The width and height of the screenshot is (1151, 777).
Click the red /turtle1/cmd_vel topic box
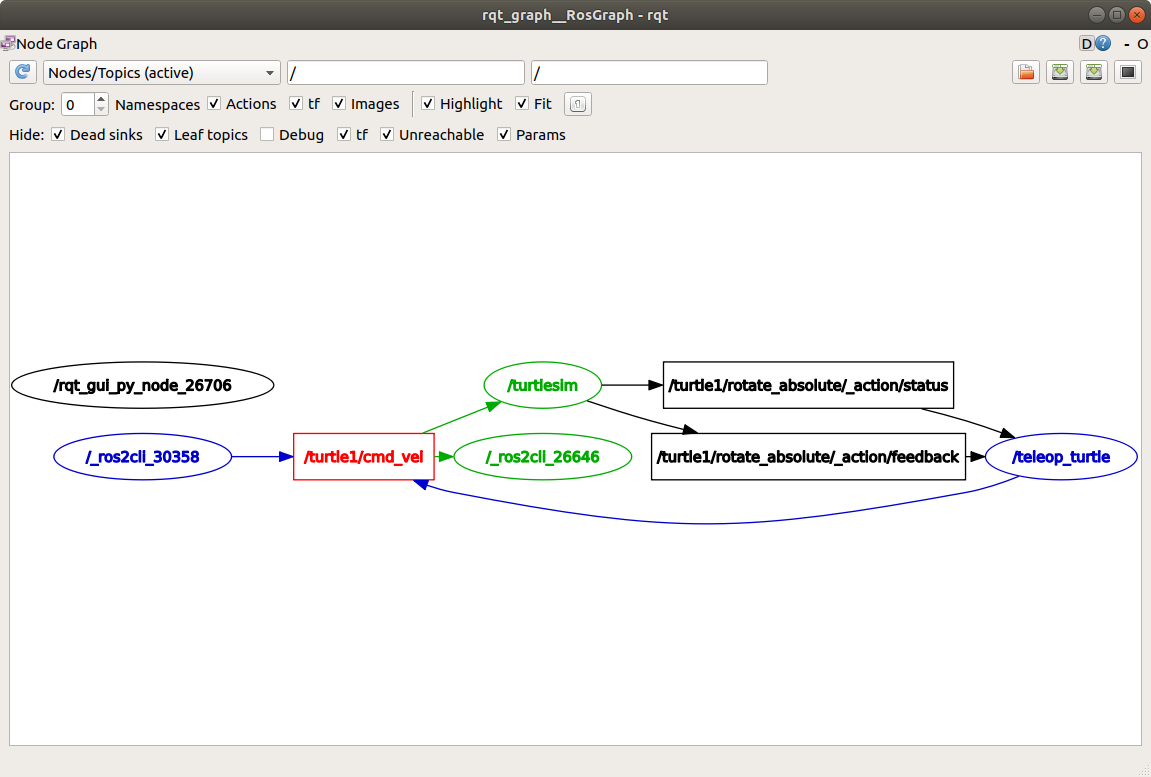[x=364, y=457]
